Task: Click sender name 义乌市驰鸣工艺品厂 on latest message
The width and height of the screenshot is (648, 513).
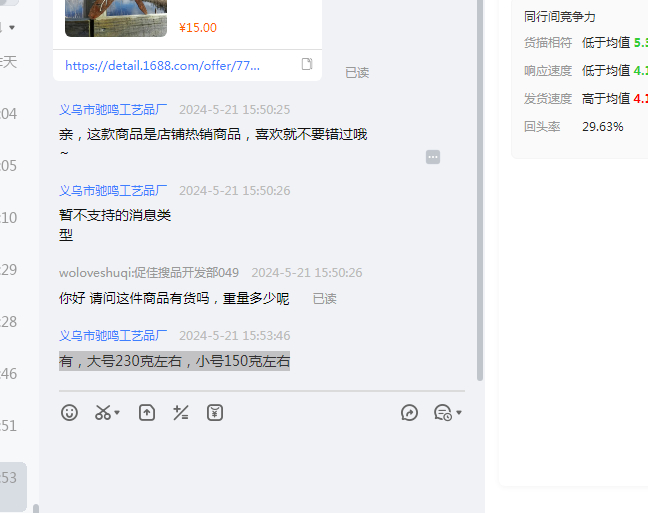Action: point(113,336)
